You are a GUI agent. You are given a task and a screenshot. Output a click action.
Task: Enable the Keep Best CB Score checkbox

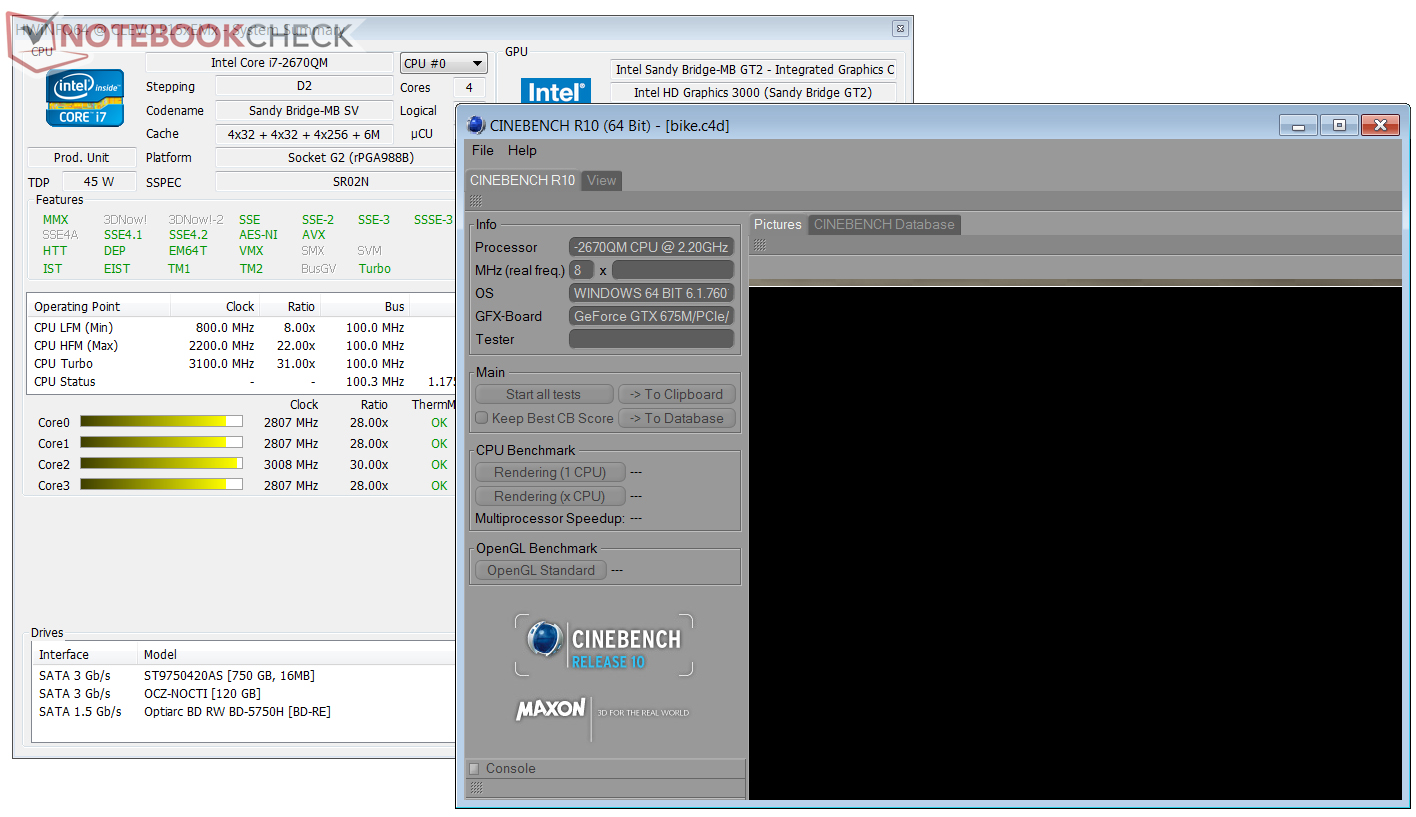[x=482, y=418]
